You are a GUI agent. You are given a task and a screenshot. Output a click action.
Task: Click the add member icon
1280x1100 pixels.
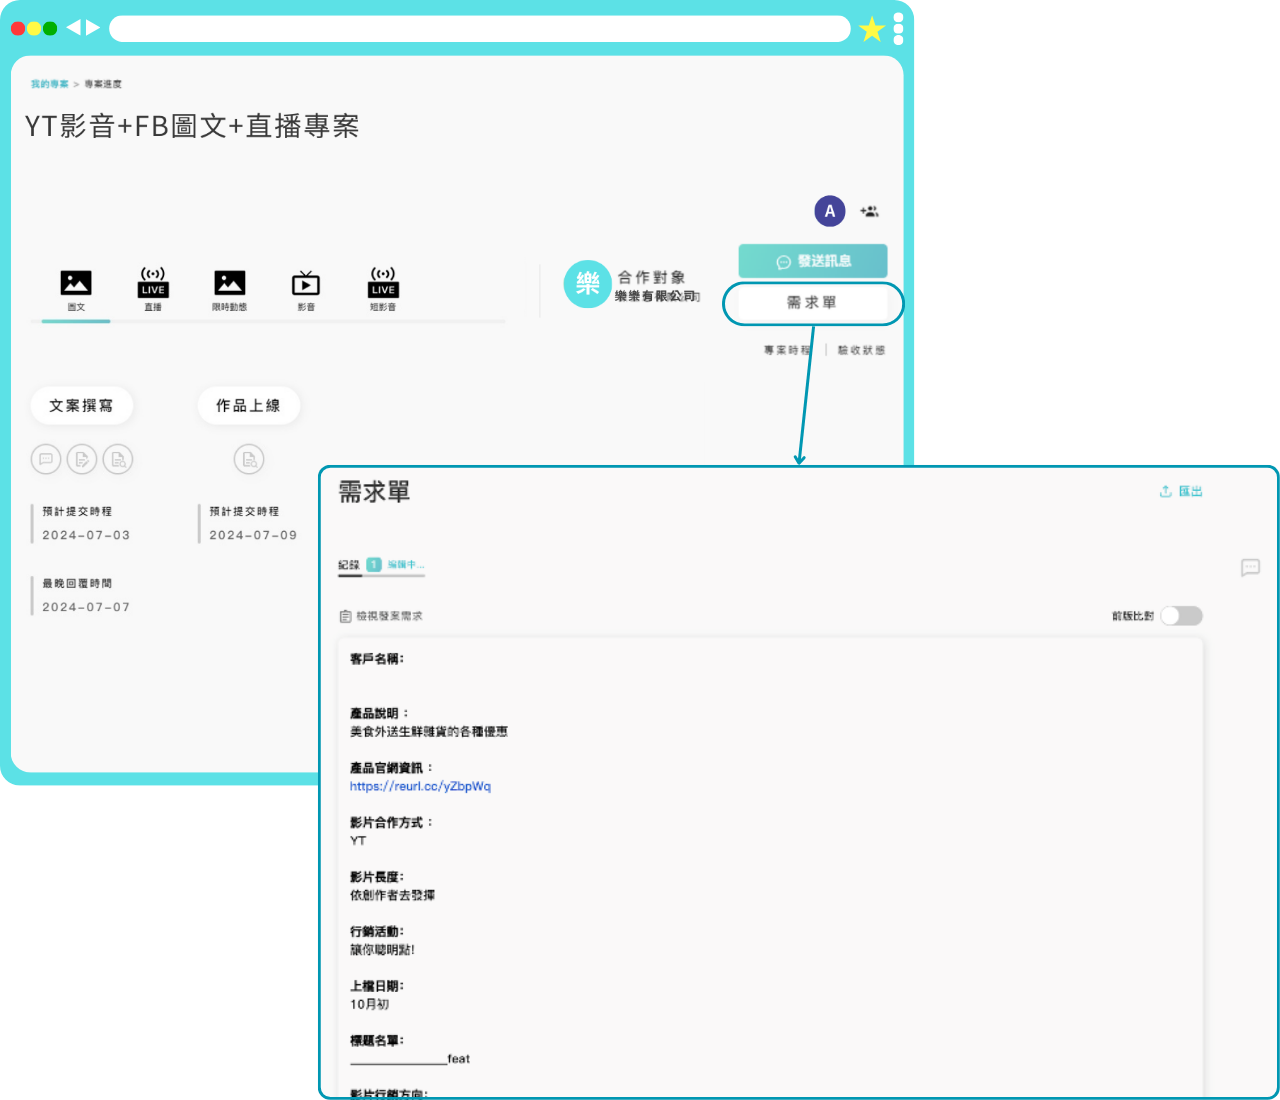(x=869, y=211)
